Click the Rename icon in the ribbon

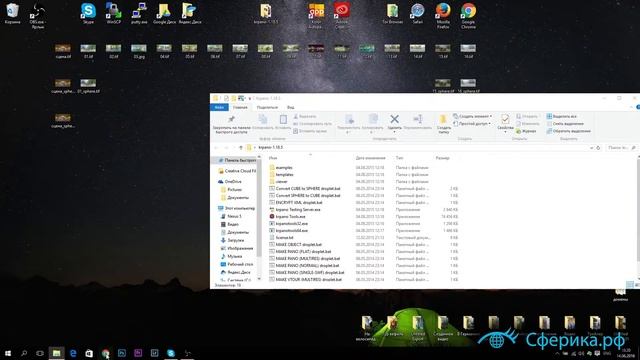click(417, 119)
